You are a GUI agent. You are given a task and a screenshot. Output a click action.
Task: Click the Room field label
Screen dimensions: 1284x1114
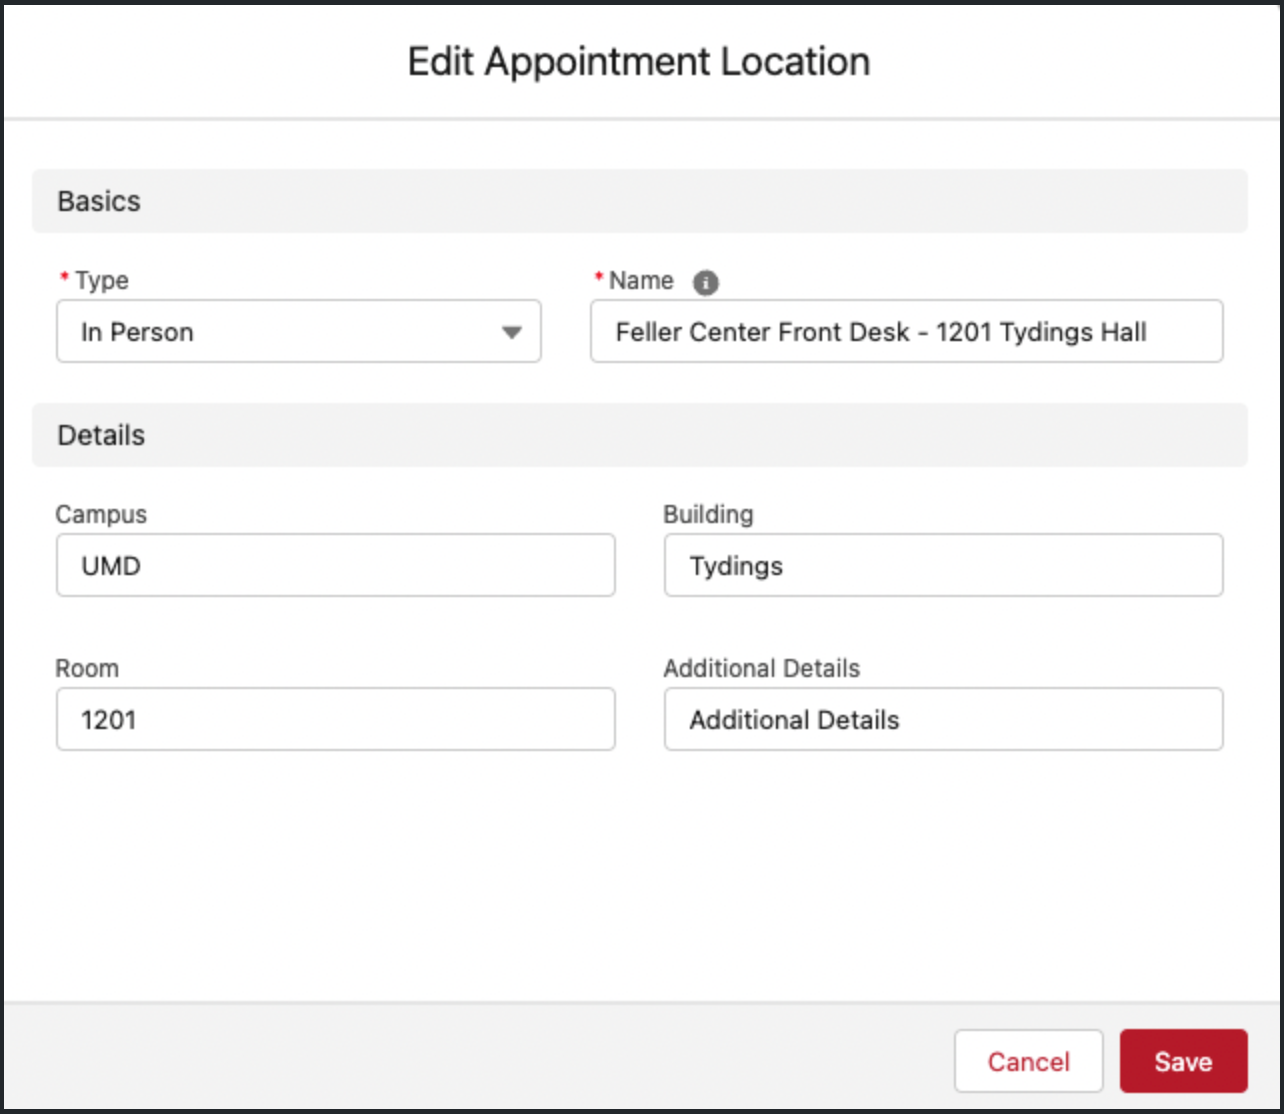87,668
